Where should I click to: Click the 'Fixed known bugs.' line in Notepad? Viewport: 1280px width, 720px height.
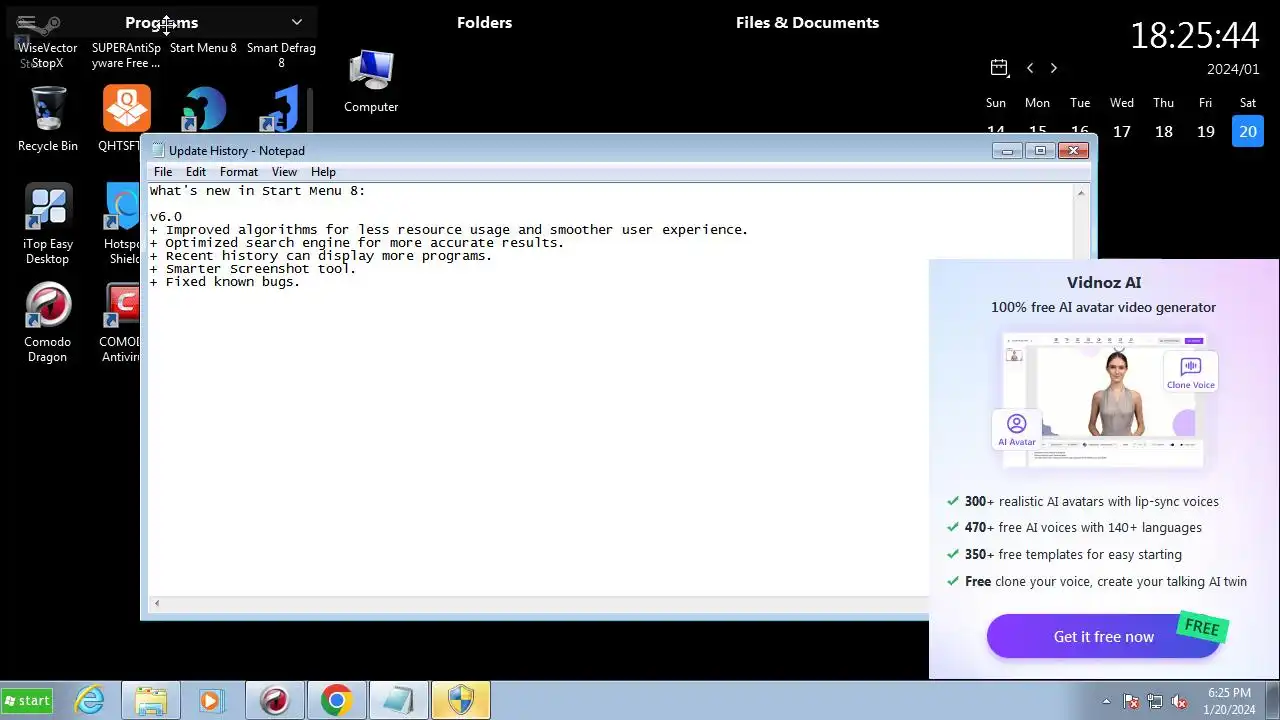tap(225, 282)
